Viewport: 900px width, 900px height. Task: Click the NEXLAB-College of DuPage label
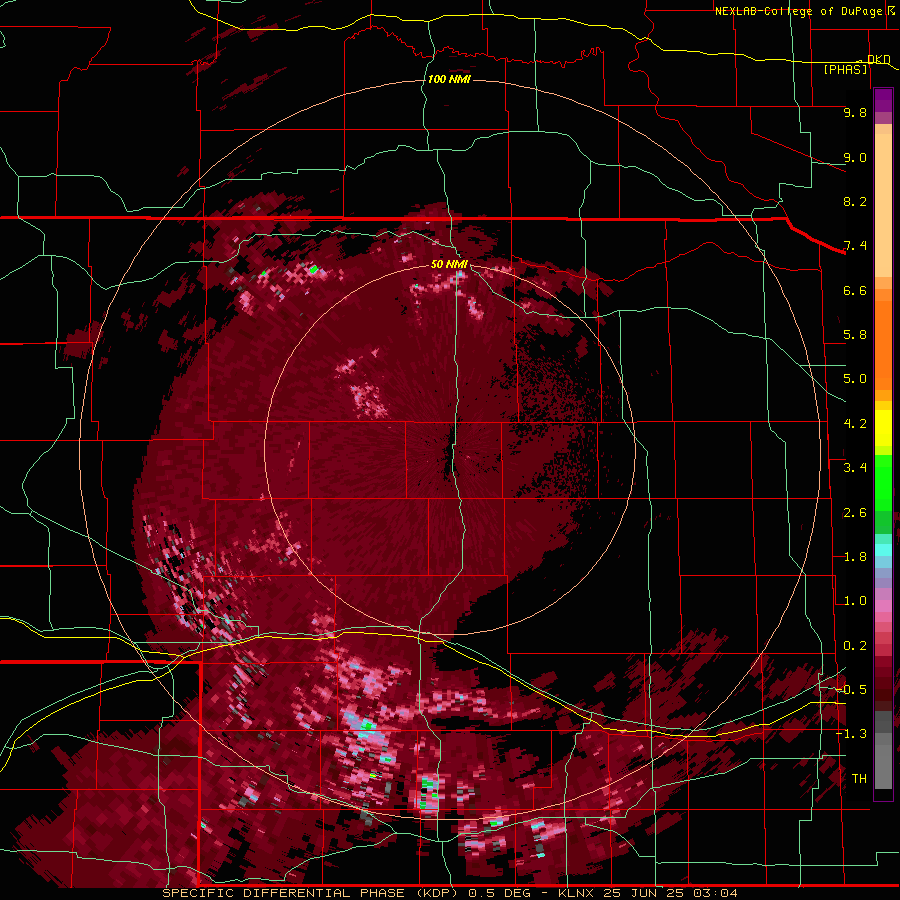click(798, 11)
